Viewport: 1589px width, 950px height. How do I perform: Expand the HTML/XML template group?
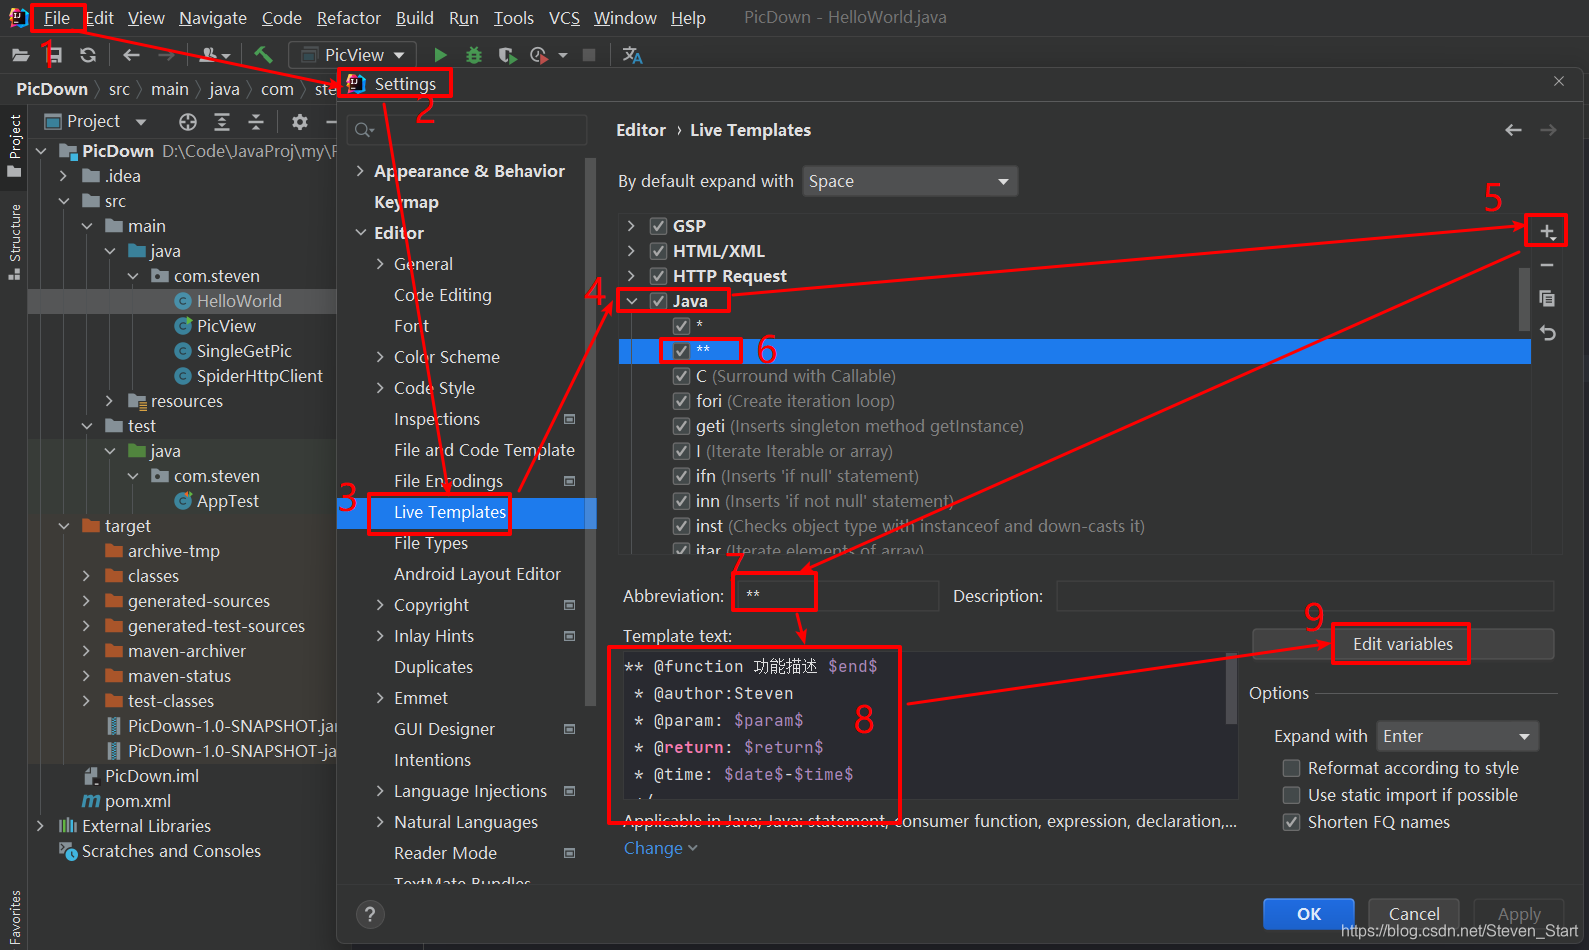click(x=631, y=251)
